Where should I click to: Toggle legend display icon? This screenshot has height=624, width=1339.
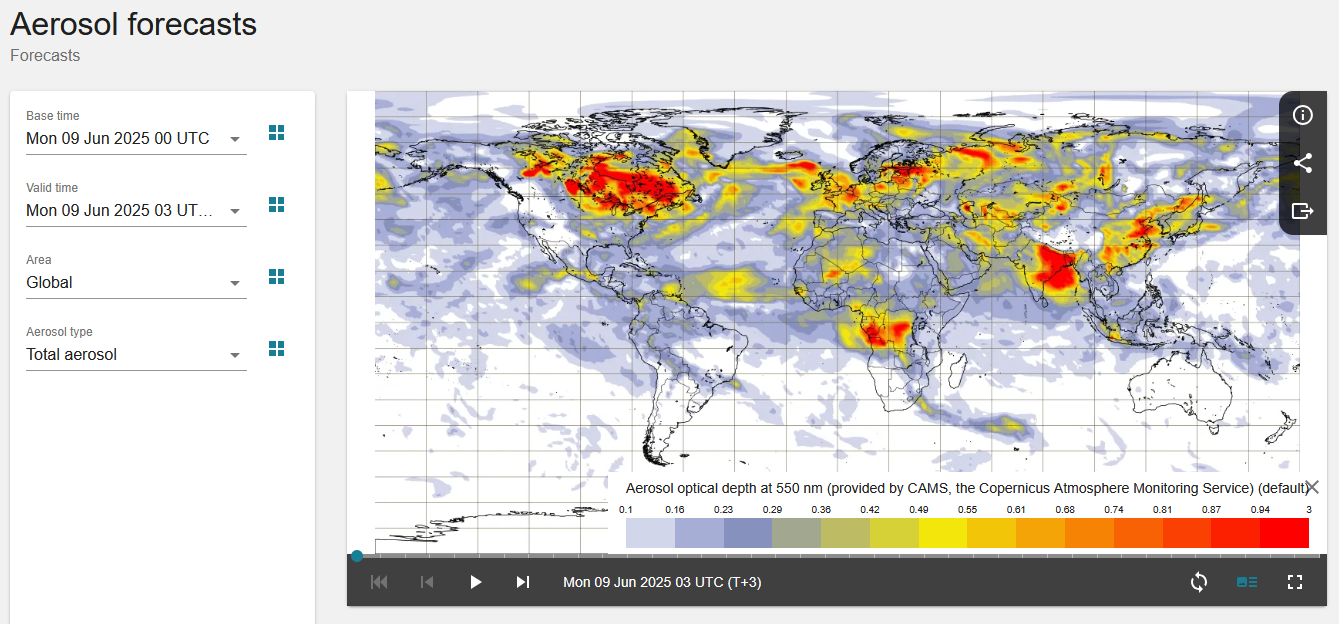(x=1247, y=582)
